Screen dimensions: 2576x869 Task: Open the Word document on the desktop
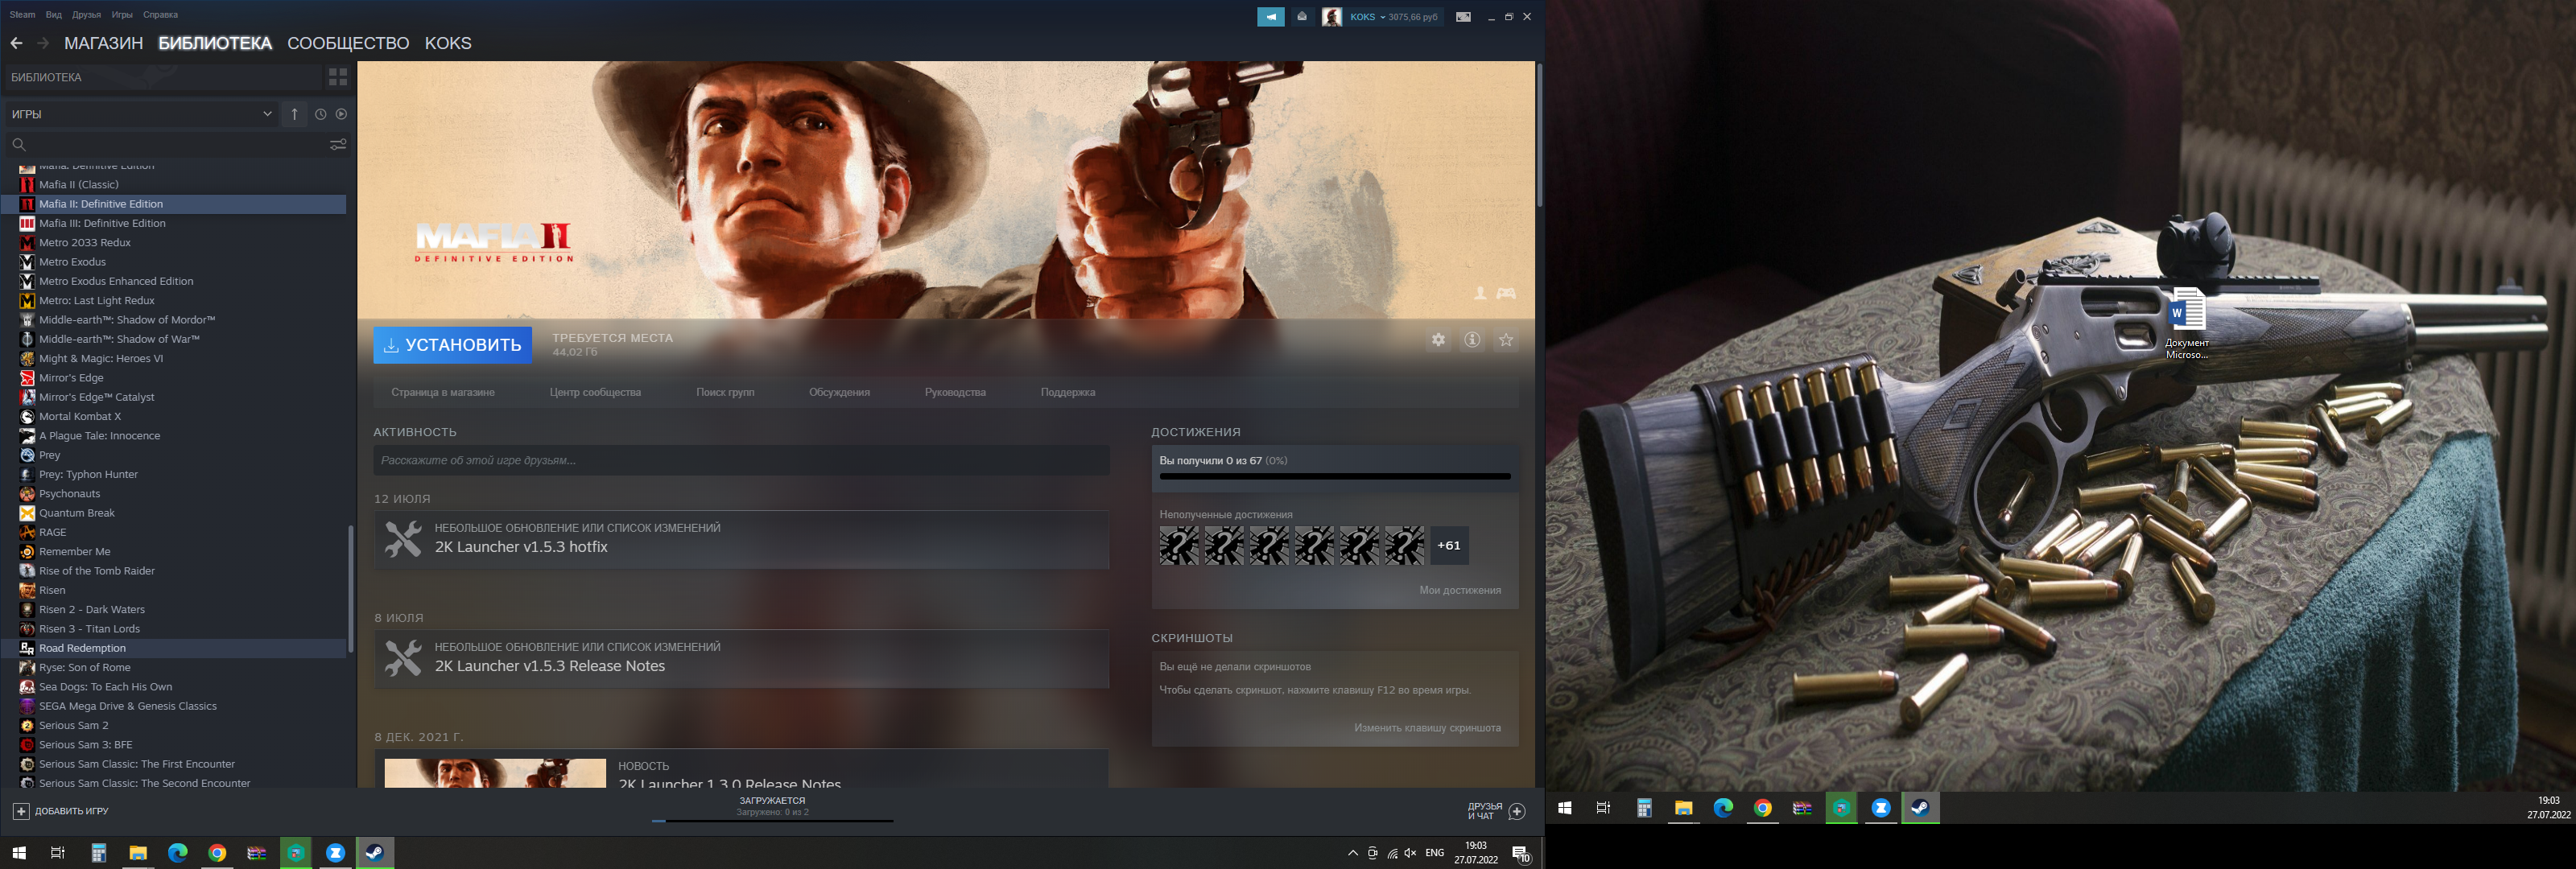pos(2186,323)
